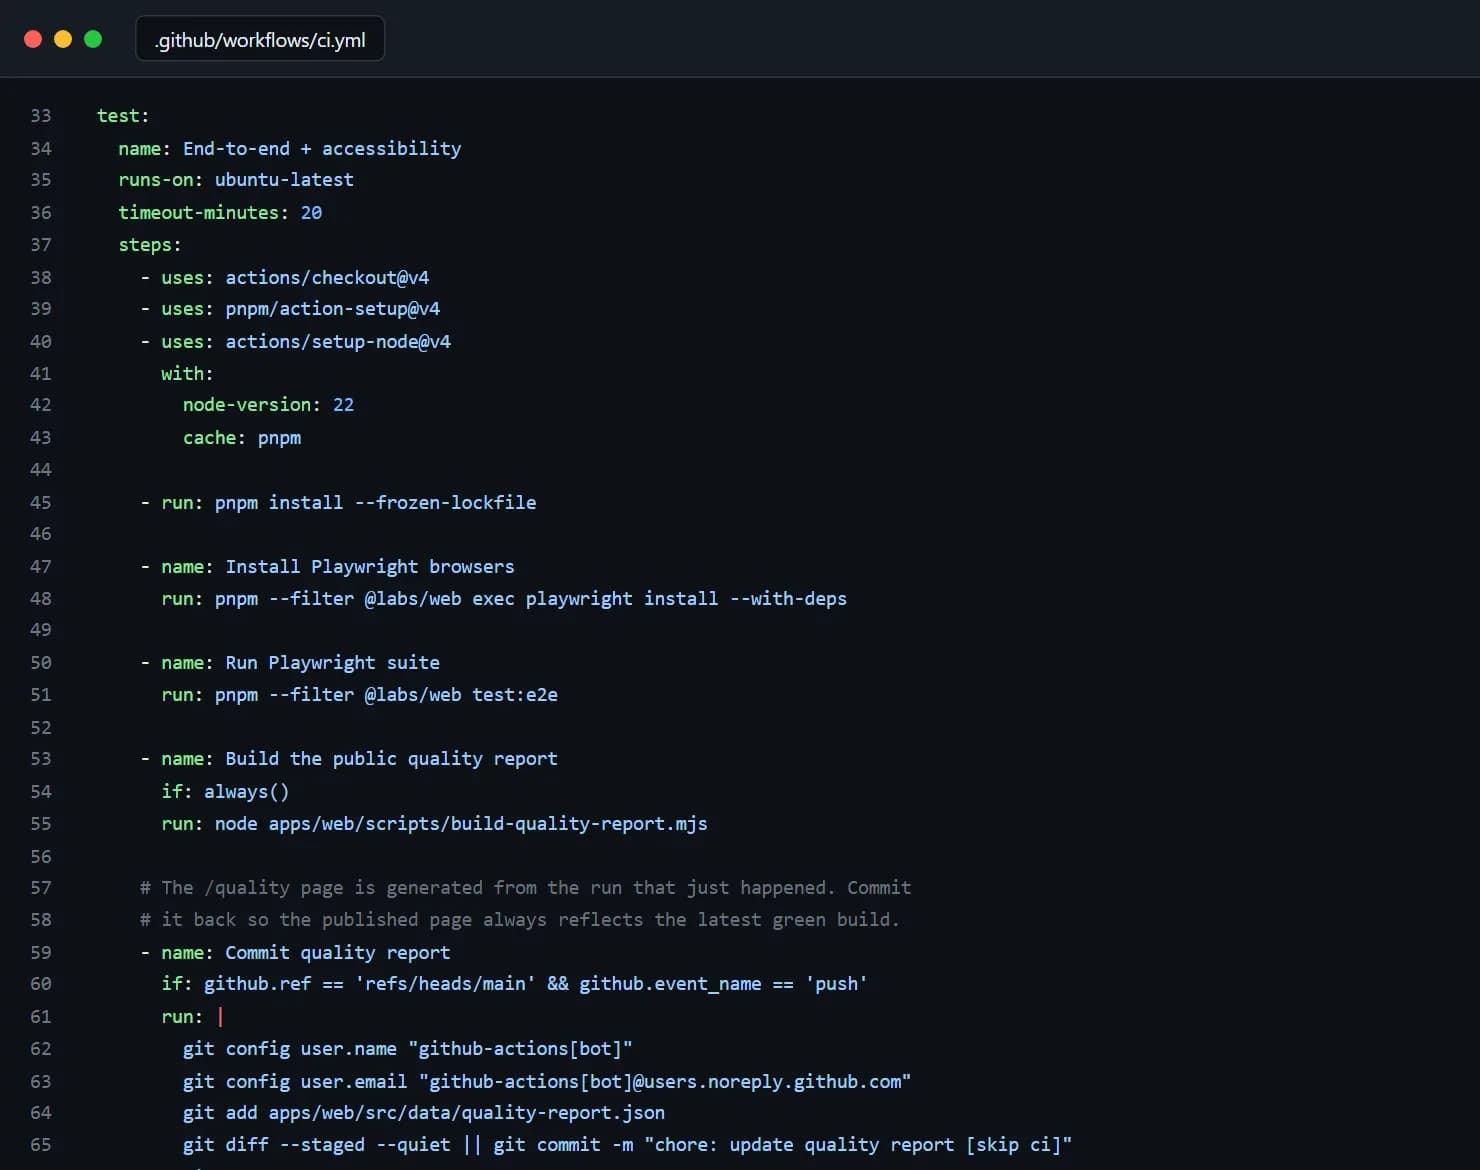Screen dimensions: 1480x1170
Task: Click 'git config user.name' line
Action: [x=408, y=1049]
